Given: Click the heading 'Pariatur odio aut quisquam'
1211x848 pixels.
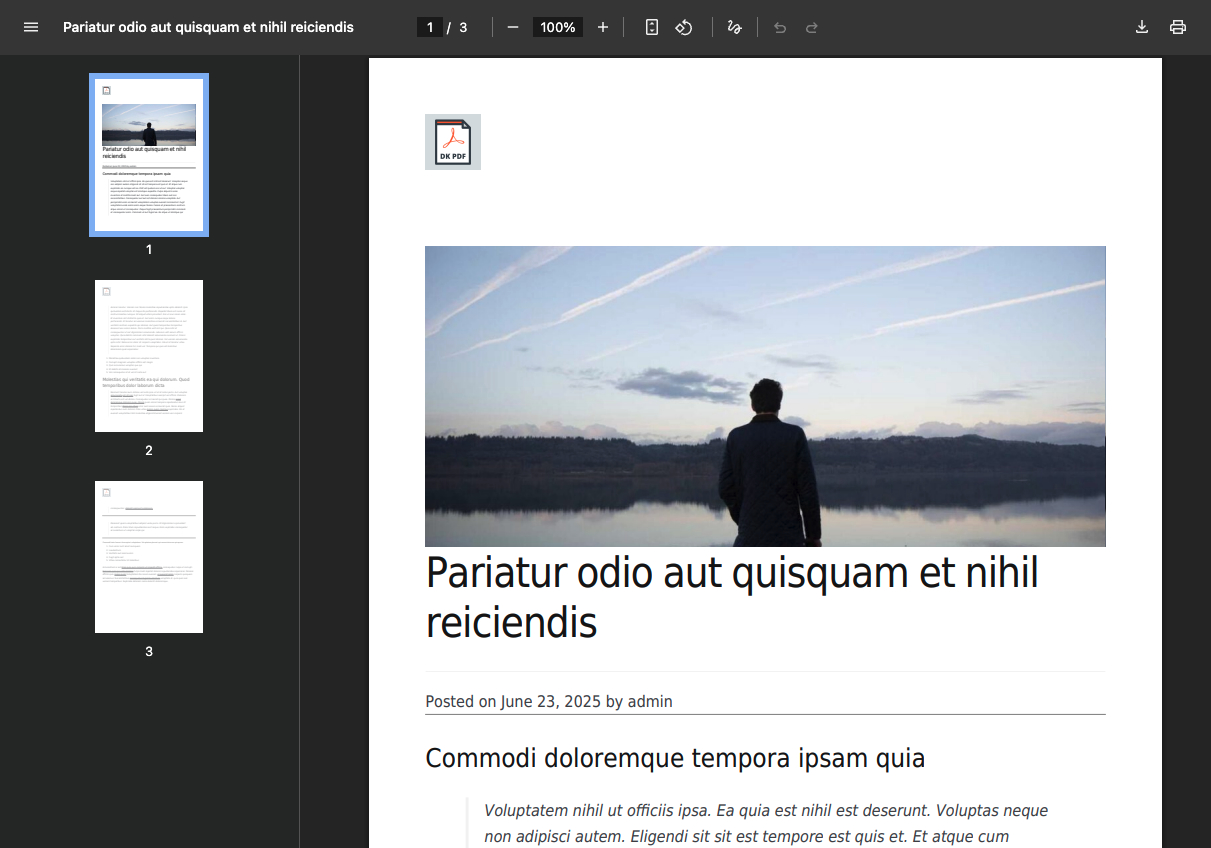Looking at the screenshot, I should [732, 597].
